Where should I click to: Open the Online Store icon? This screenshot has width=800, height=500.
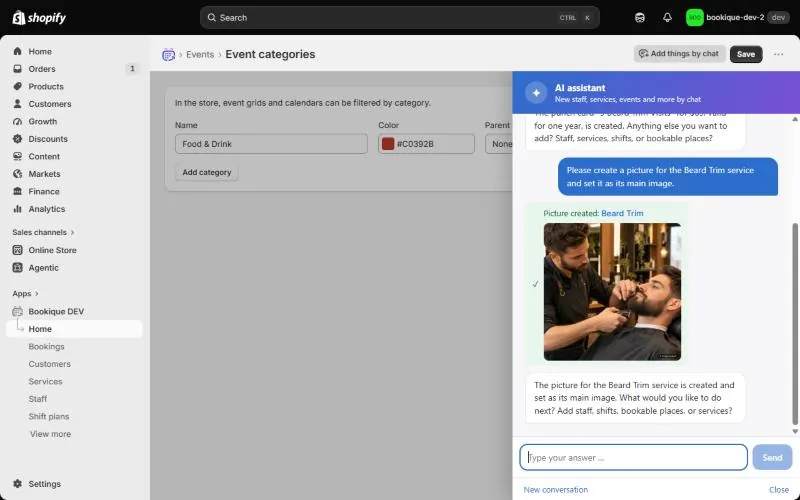click(x=17, y=250)
